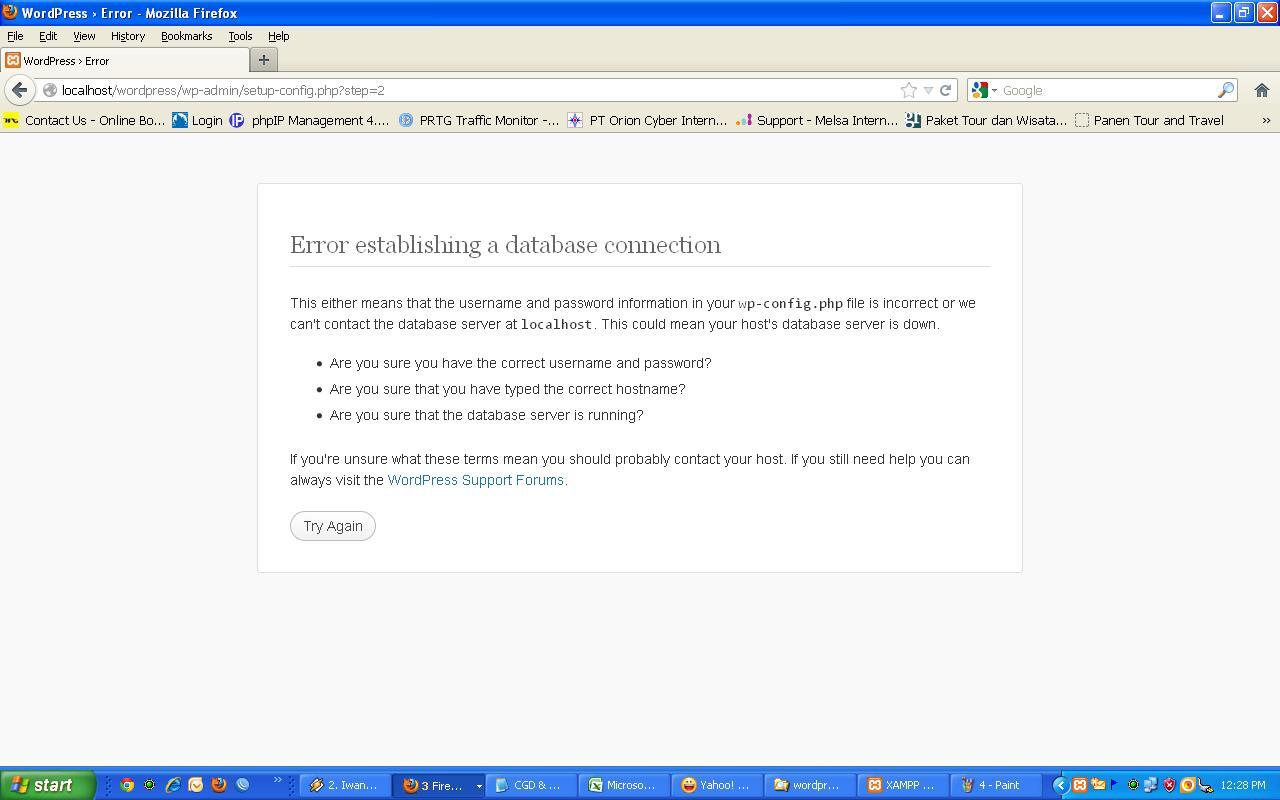This screenshot has width=1280, height=800.
Task: Show more bookmarks via toolbar chevron
Action: [1266, 120]
